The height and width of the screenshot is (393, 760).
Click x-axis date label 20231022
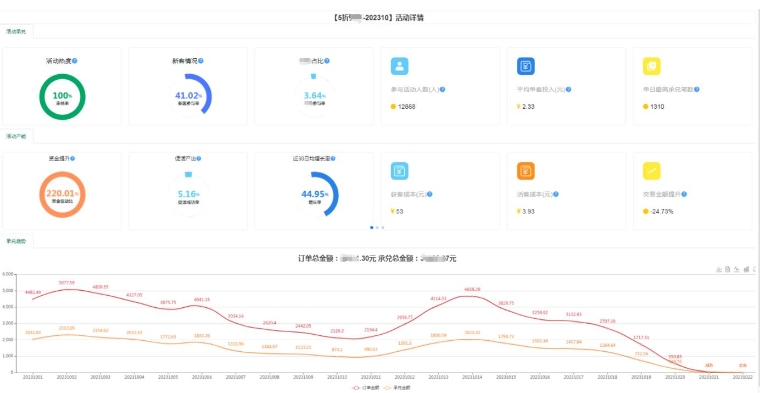(x=742, y=376)
